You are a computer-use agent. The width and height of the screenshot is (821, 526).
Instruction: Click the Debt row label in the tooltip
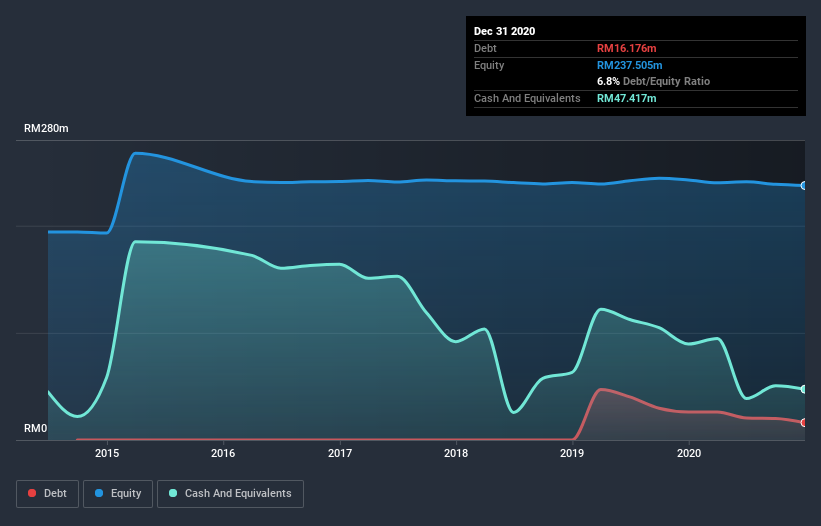[x=485, y=48]
